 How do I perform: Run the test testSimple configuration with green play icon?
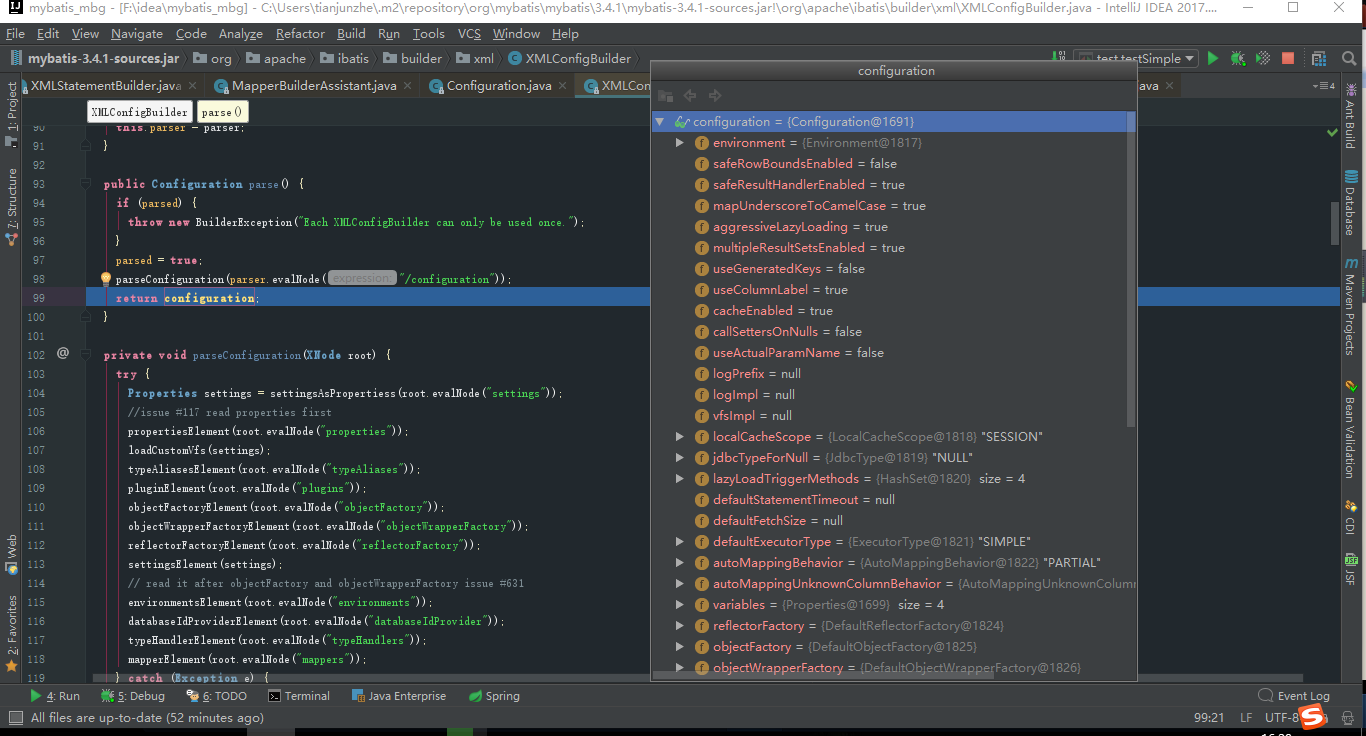pos(1211,58)
